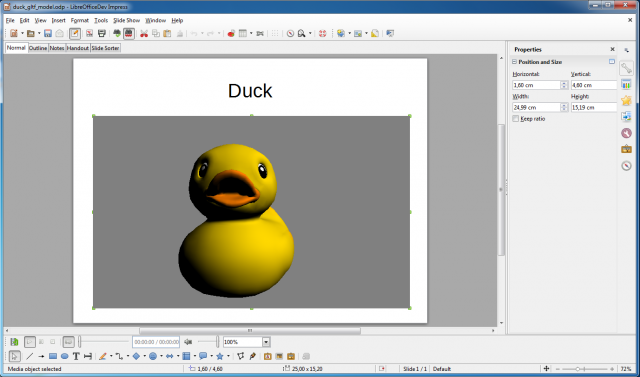640x377 pixels.
Task: Close the Properties sidebar panel
Action: (612, 49)
